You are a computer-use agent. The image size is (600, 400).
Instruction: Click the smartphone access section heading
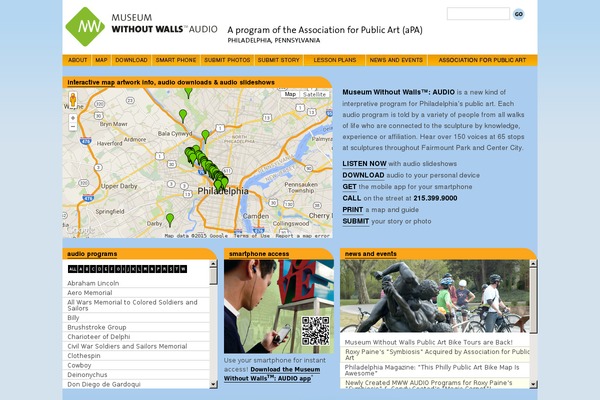259,254
